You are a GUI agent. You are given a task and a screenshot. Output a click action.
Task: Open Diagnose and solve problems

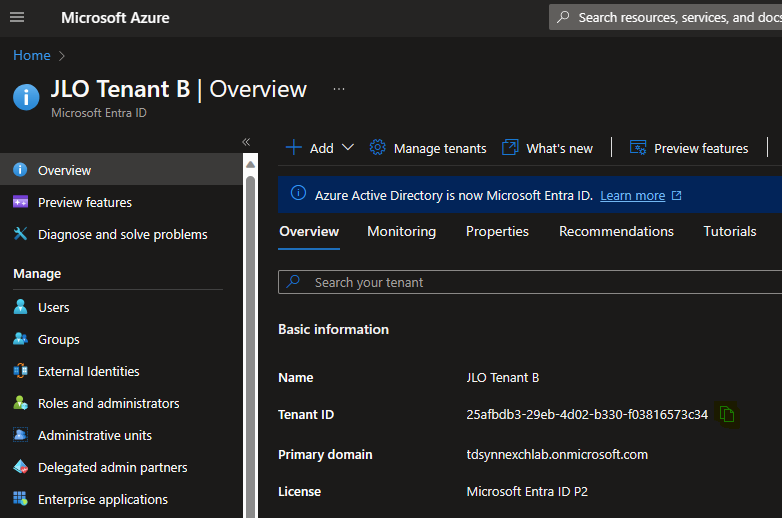[121, 234]
